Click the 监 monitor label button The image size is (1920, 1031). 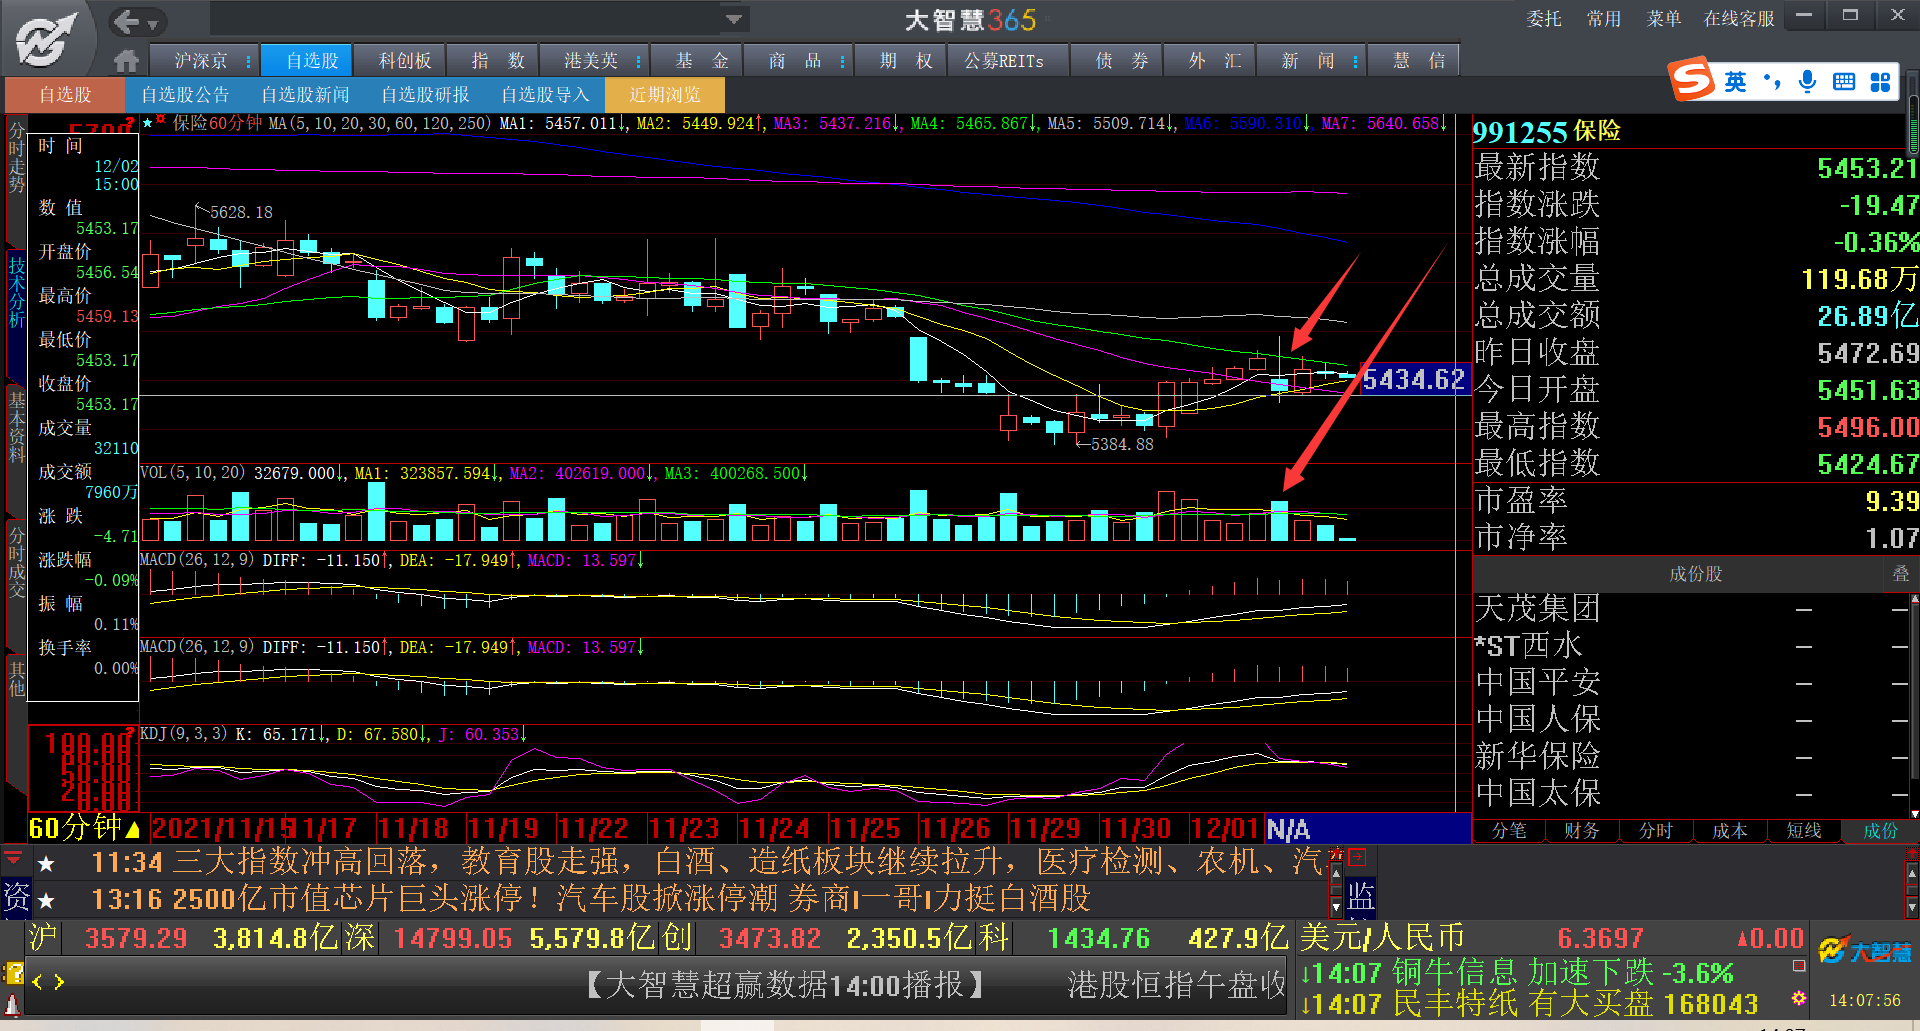point(1360,897)
